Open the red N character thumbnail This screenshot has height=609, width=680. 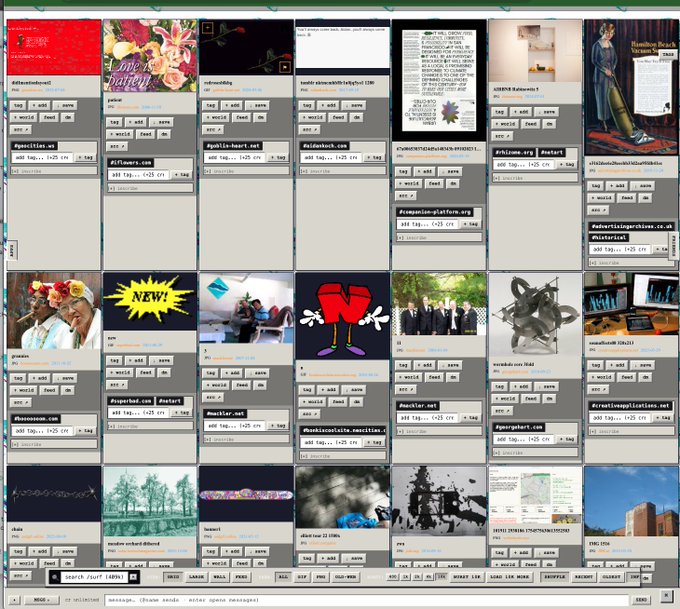tap(342, 316)
